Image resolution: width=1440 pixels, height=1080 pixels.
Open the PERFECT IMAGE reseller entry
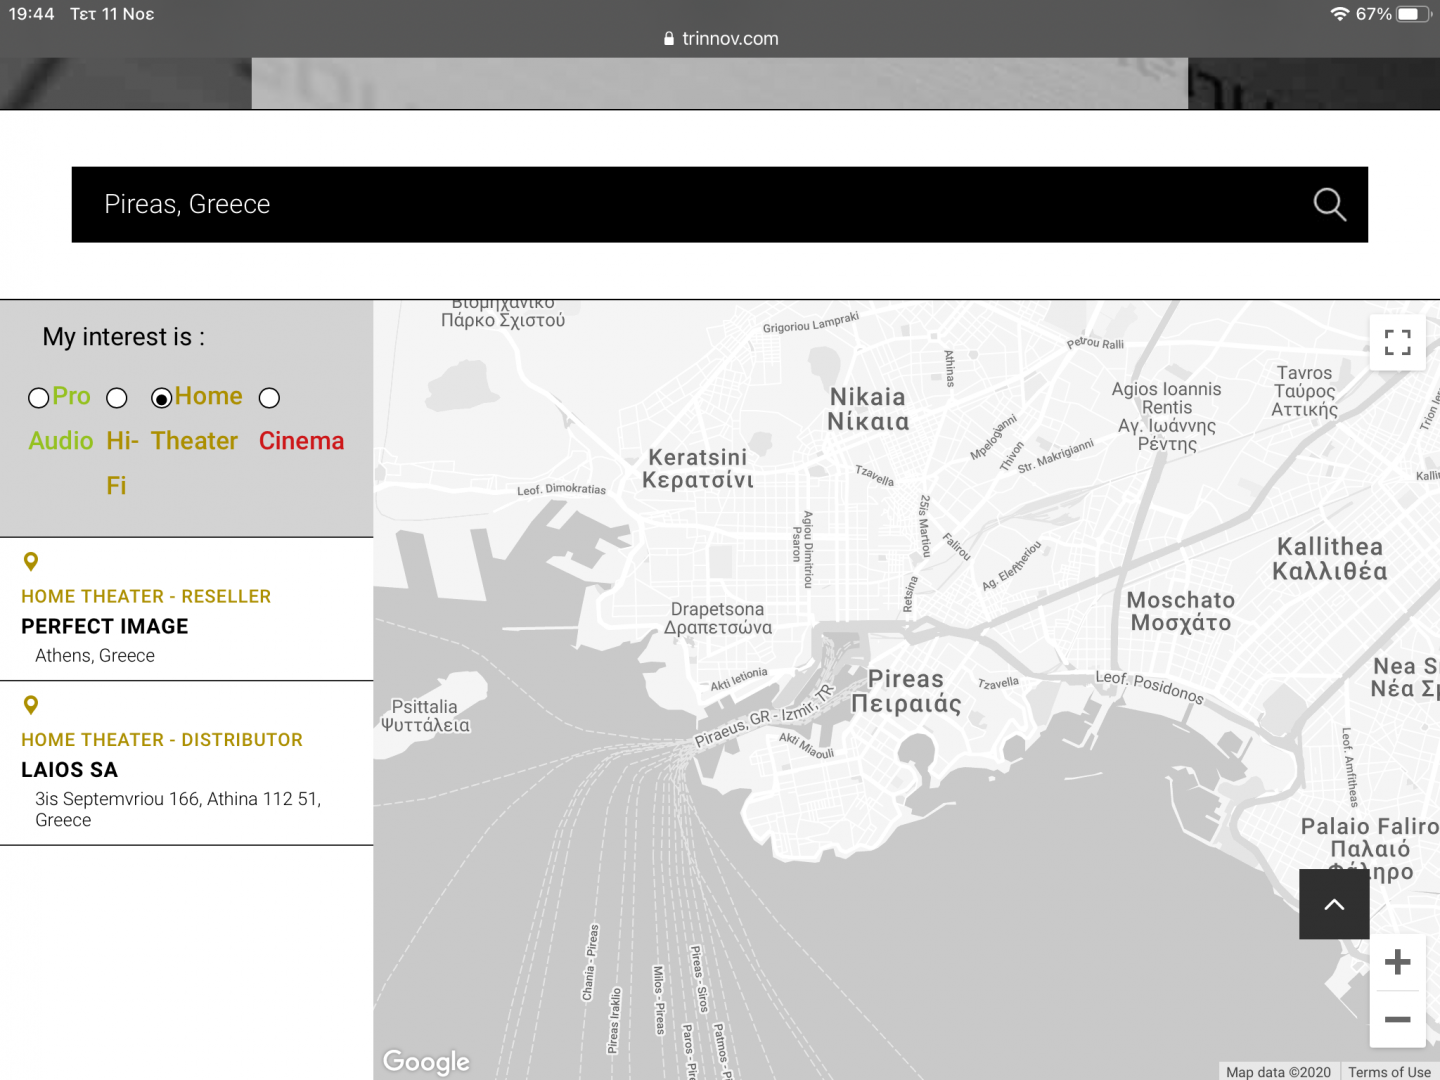pos(105,626)
